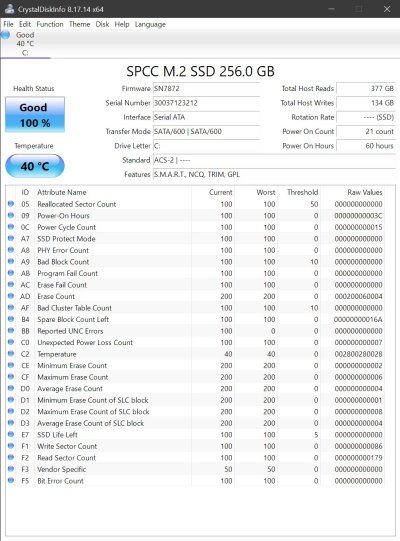Image resolution: width=400 pixels, height=541 pixels.
Task: Open the Function menu
Action: (x=50, y=24)
